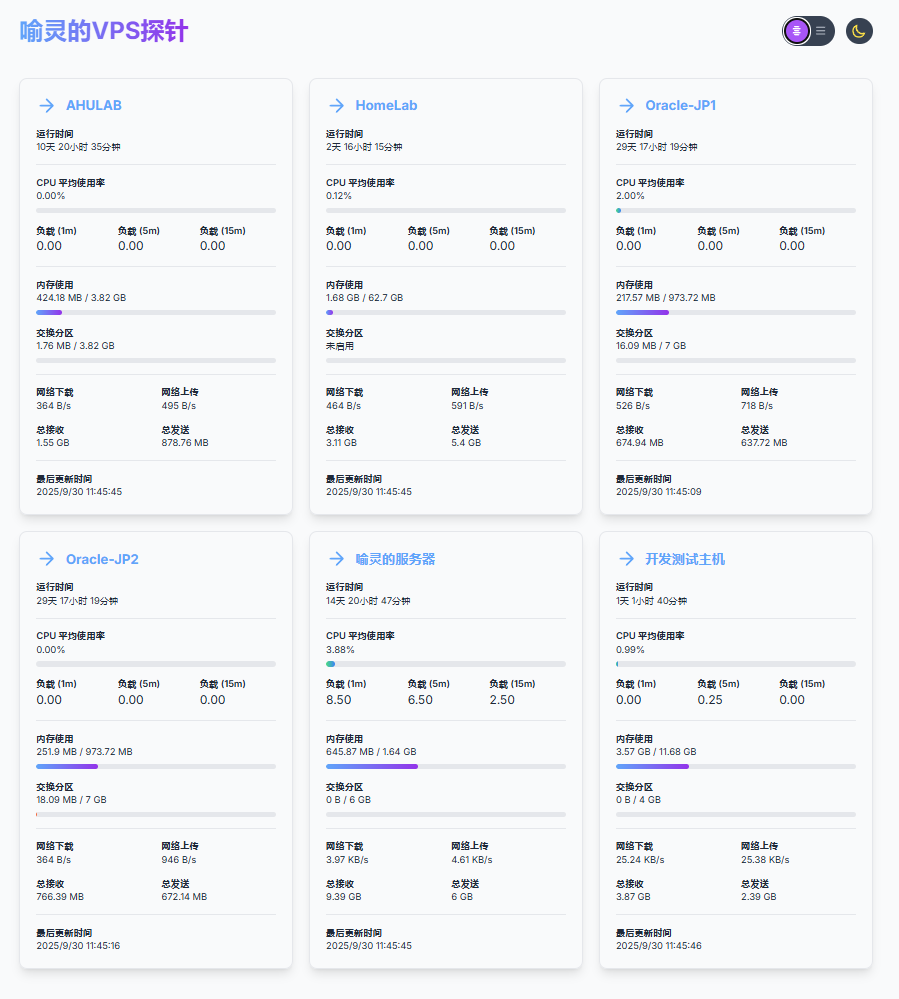Click the arrow icon beside 喻灵的服务器

336,559
